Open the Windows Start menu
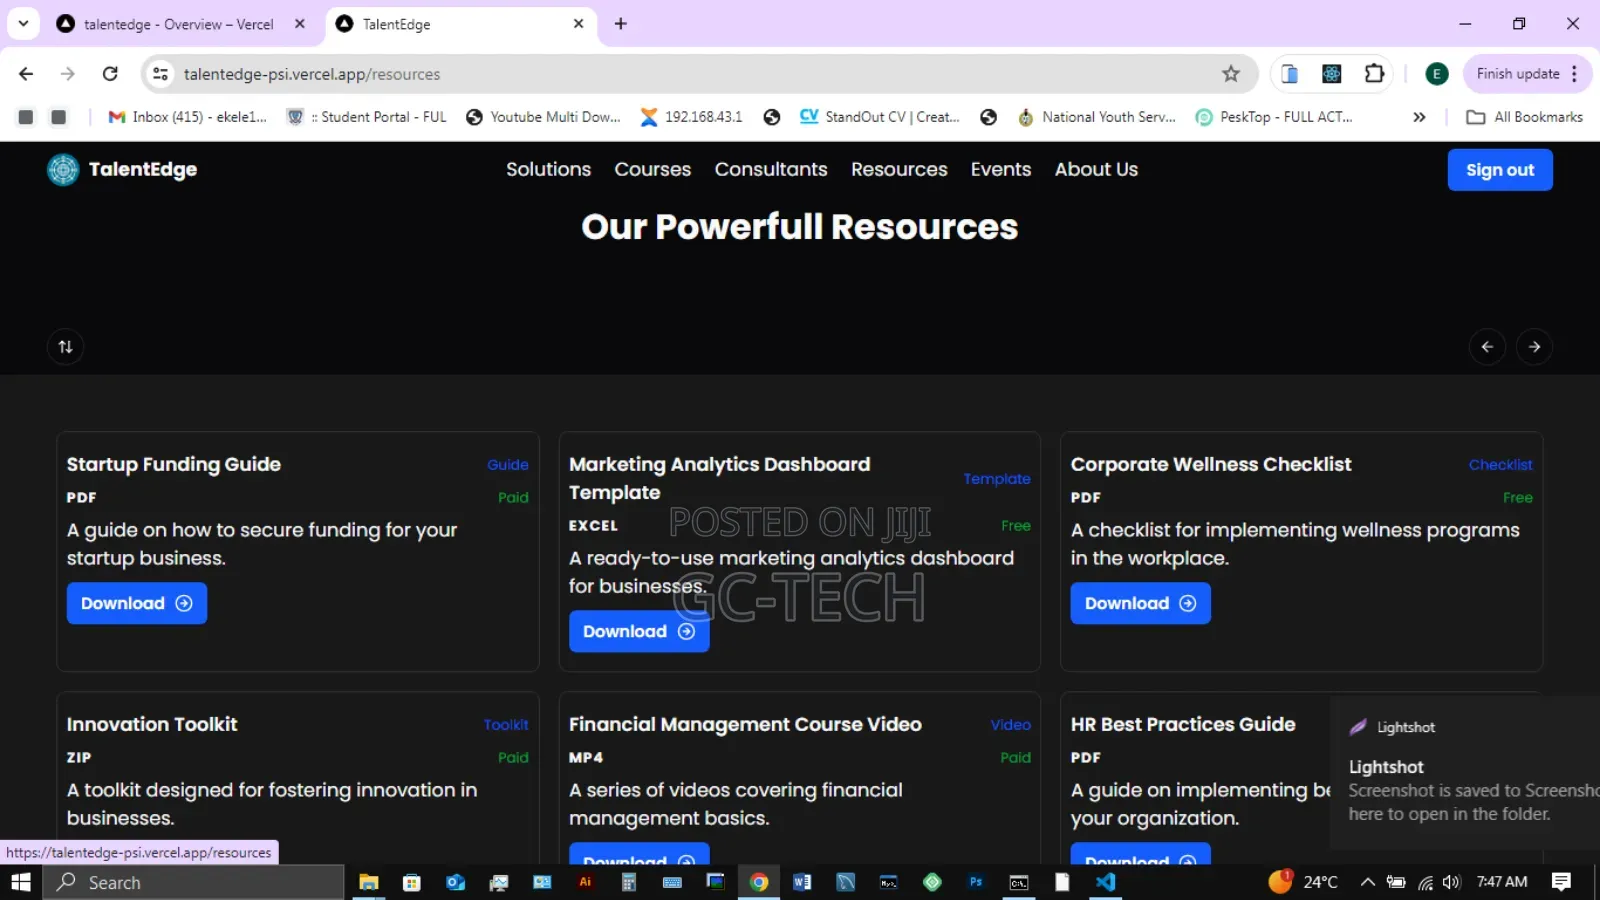Viewport: 1600px width, 900px height. click(x=21, y=882)
